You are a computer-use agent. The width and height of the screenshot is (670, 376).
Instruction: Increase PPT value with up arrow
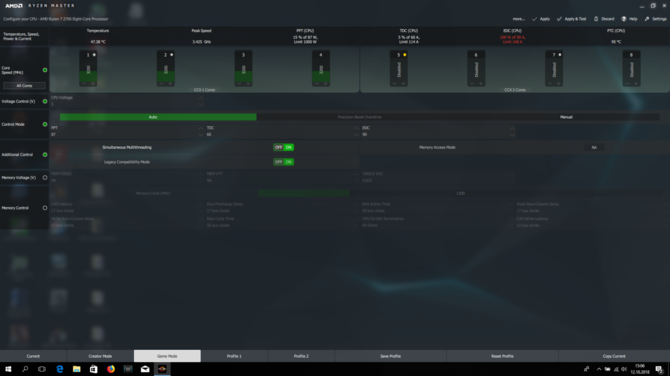click(x=201, y=128)
